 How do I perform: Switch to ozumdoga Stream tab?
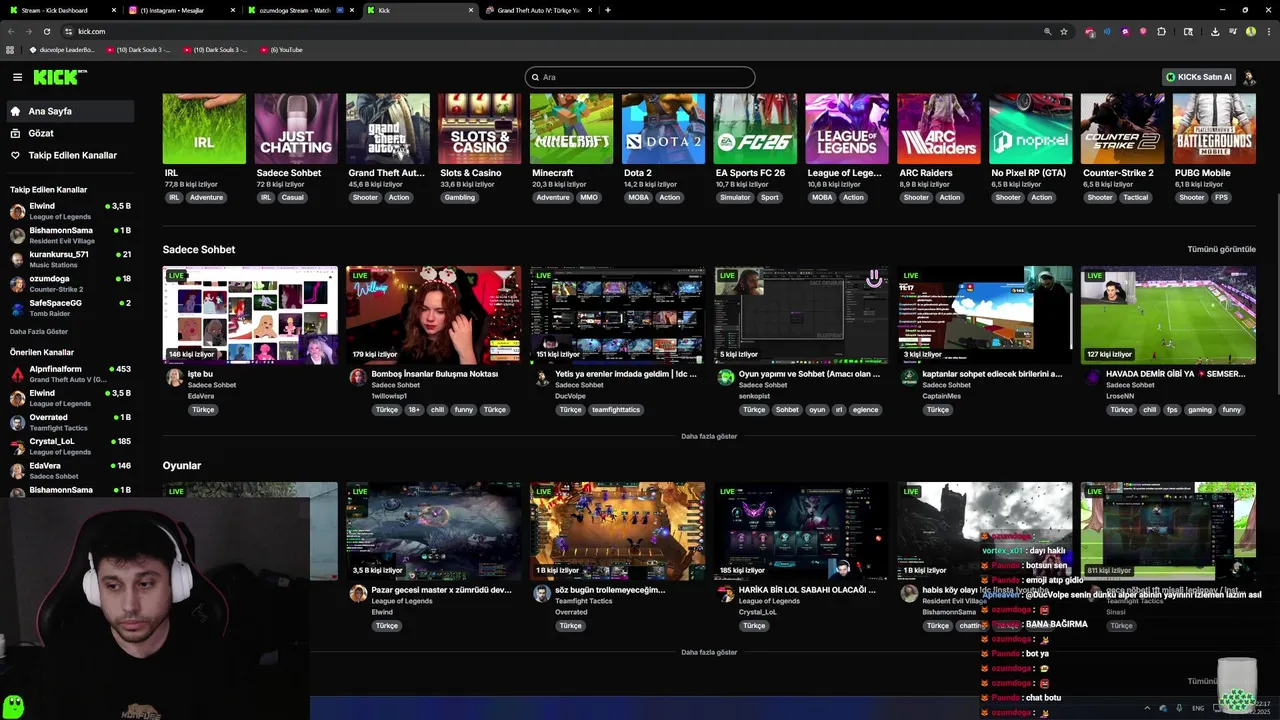pyautogui.click(x=302, y=10)
